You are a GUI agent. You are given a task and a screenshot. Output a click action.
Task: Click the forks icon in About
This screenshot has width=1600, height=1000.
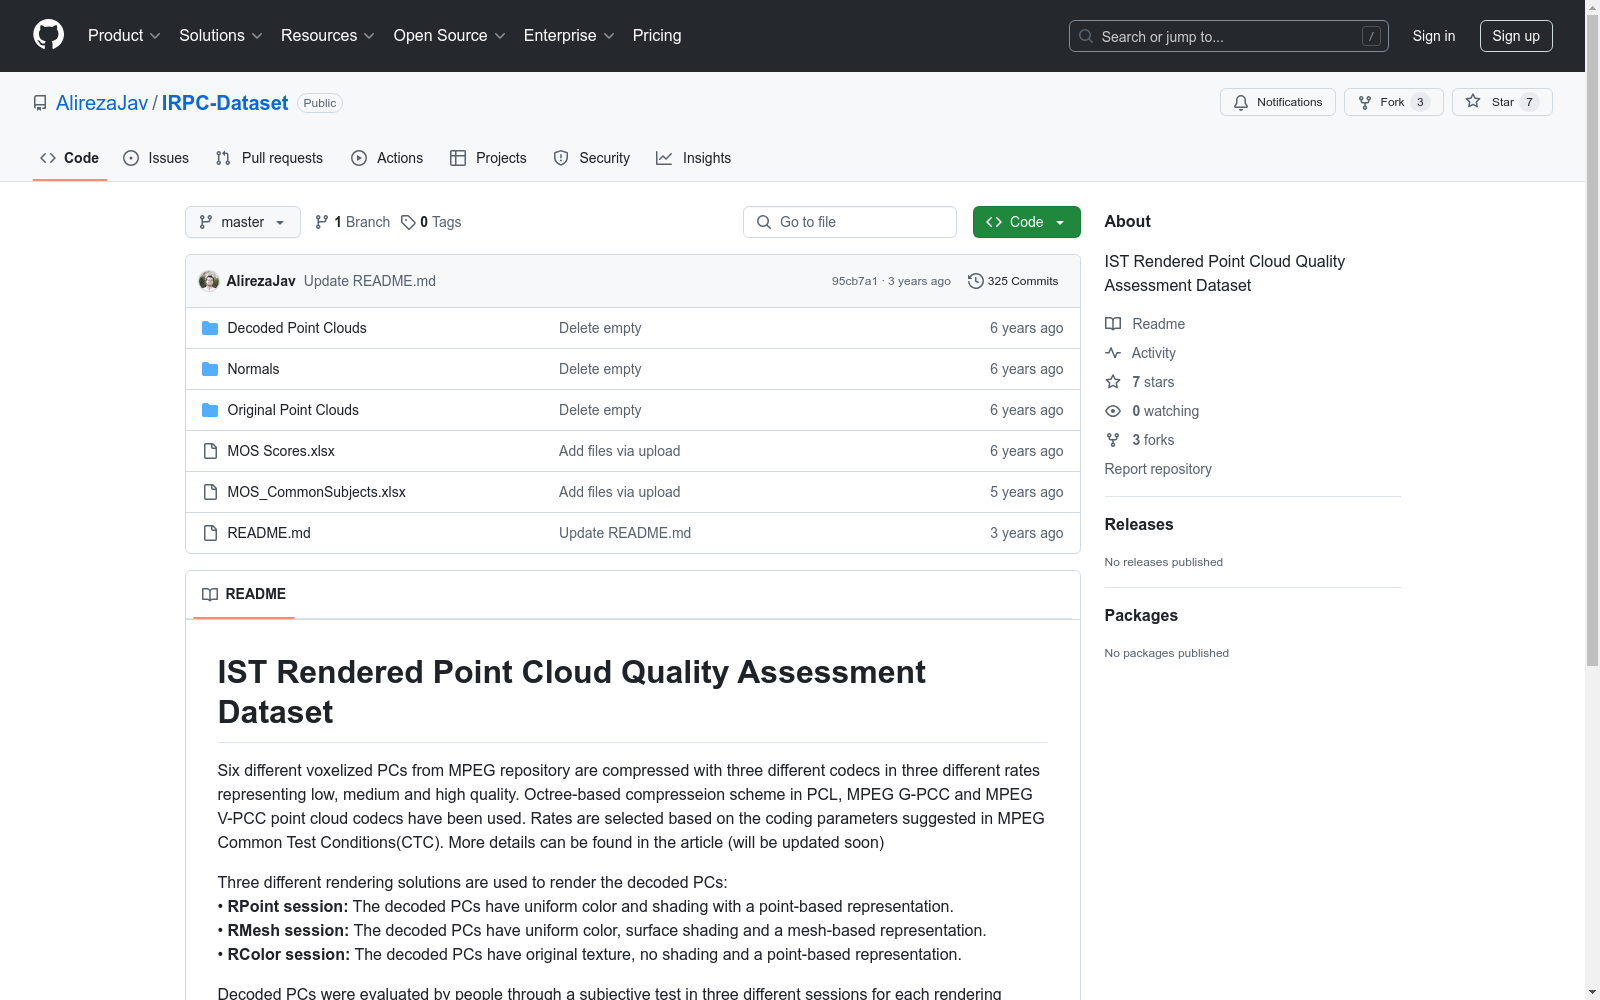click(1113, 440)
